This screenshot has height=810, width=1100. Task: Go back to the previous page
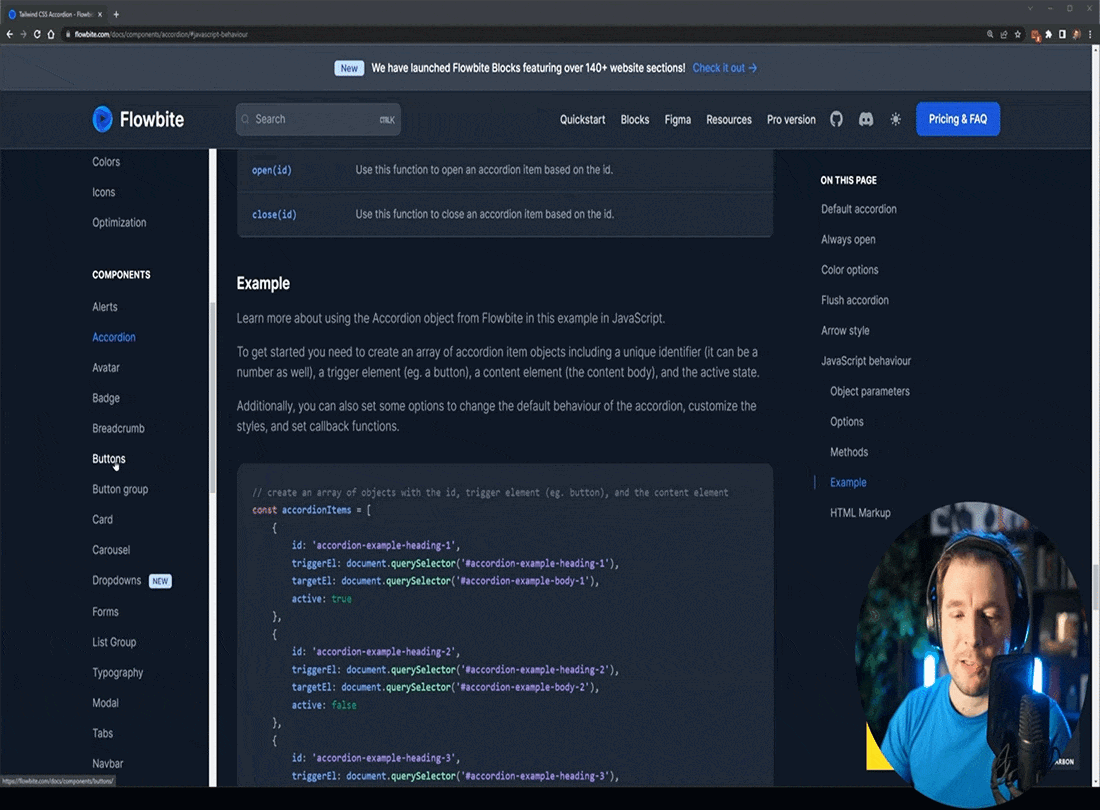[10, 34]
